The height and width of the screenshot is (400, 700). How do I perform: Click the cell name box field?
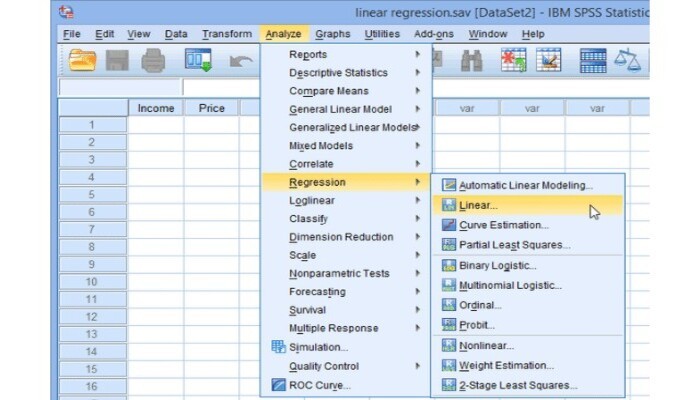[120, 87]
